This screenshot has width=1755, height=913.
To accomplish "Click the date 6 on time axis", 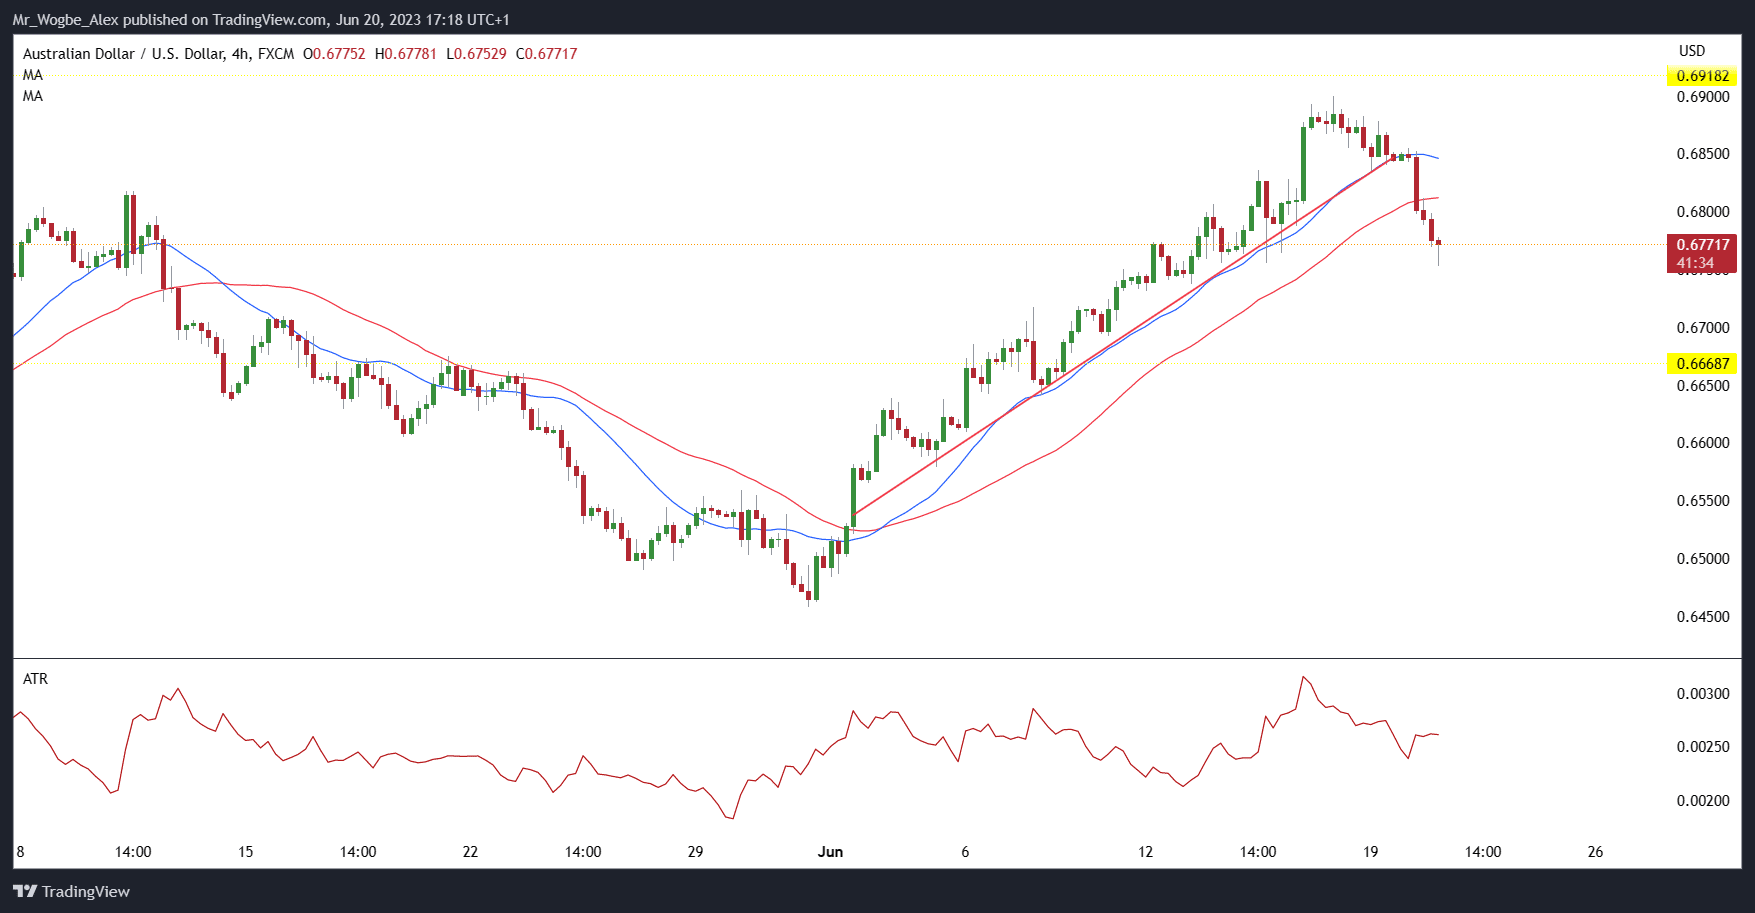I will pos(965,852).
